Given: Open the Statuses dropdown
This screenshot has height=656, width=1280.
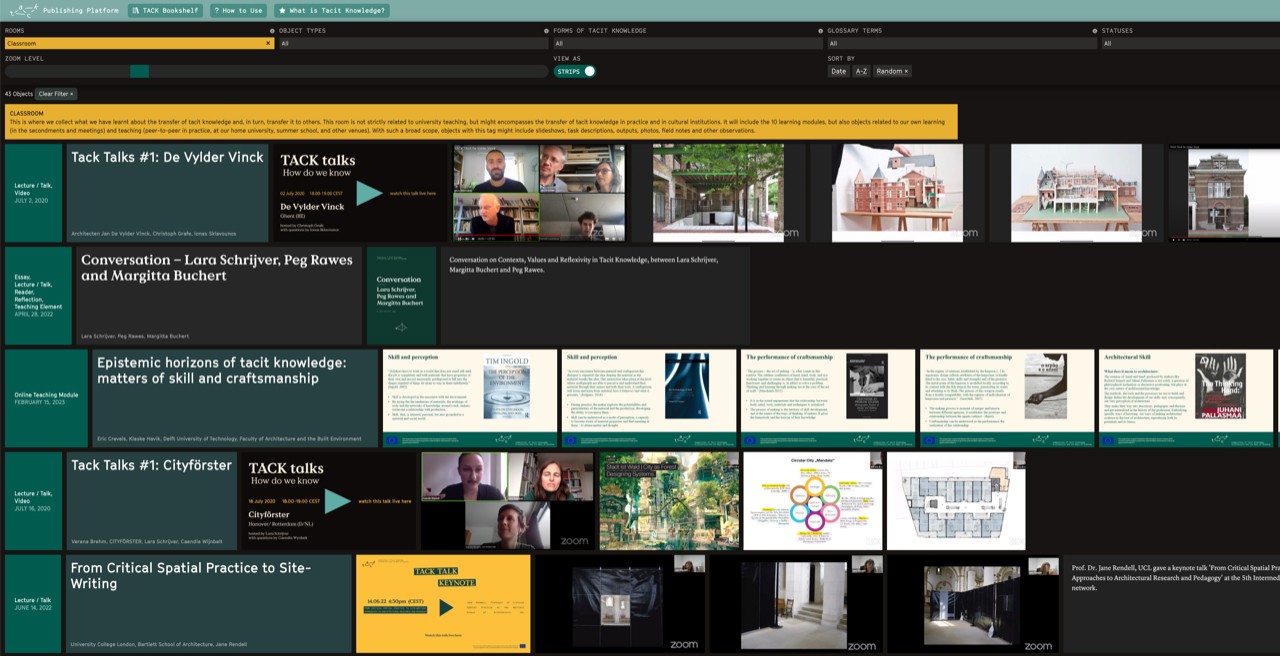Looking at the screenshot, I should pos(1190,44).
